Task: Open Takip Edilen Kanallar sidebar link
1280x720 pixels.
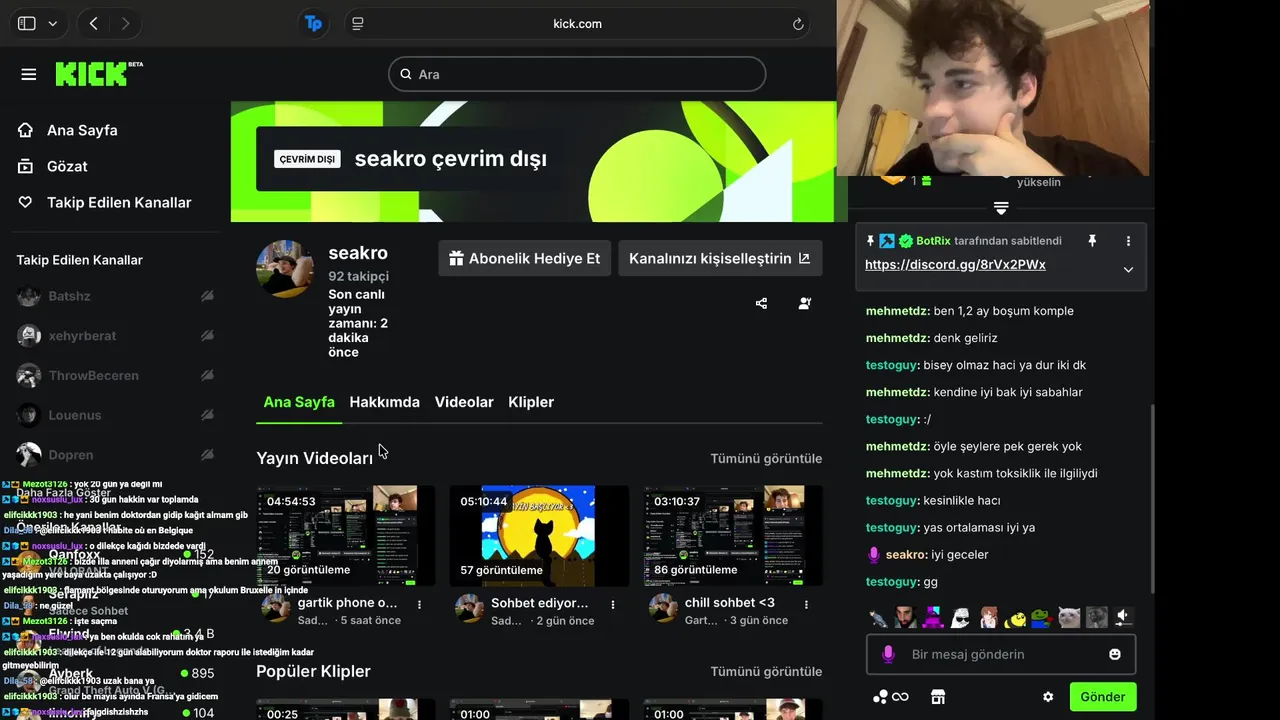Action: pyautogui.click(x=105, y=202)
